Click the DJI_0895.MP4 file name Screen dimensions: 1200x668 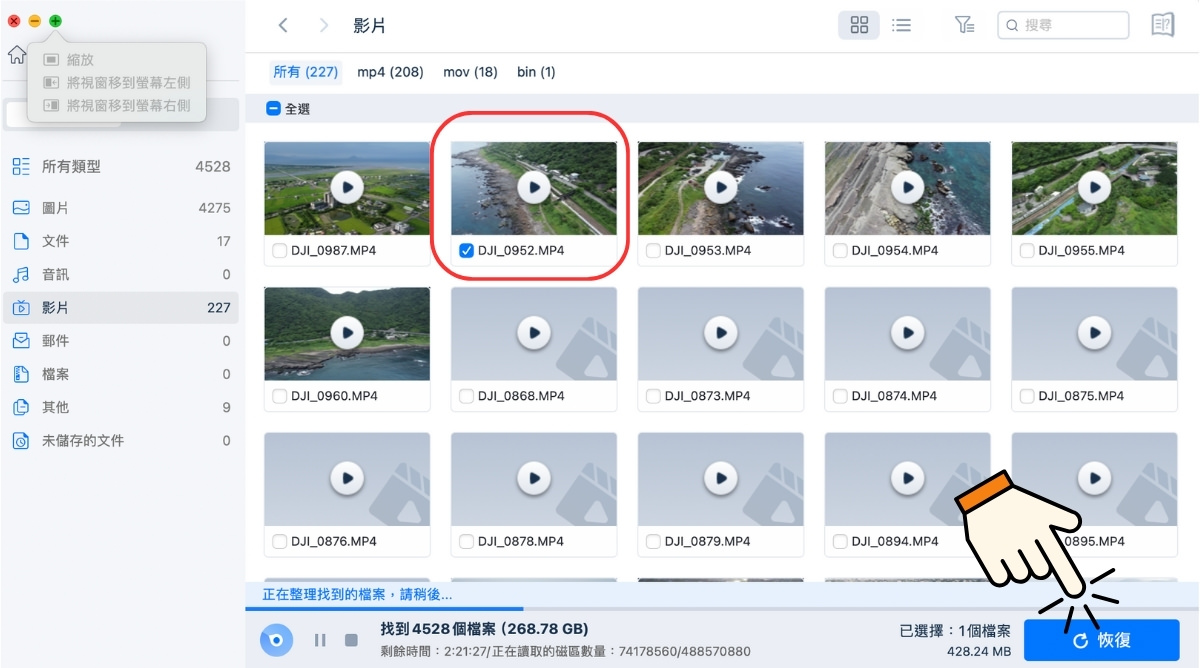1082,541
